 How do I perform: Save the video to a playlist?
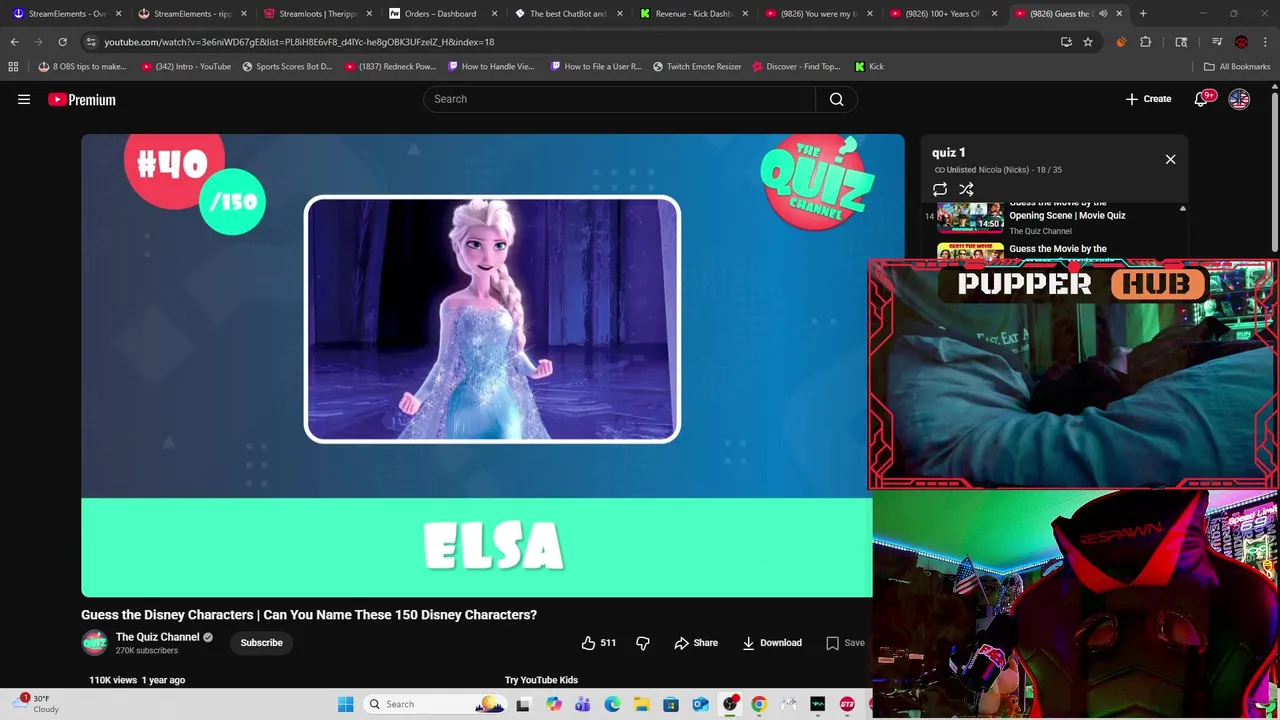845,643
